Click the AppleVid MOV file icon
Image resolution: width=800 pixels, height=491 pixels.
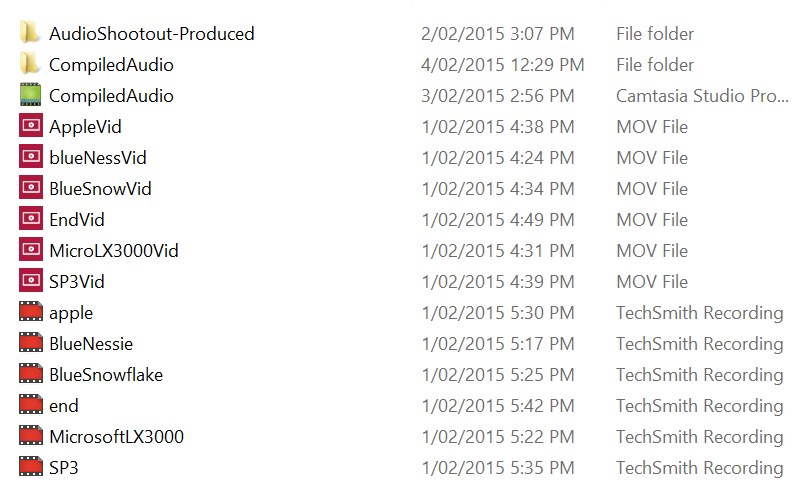pos(30,127)
